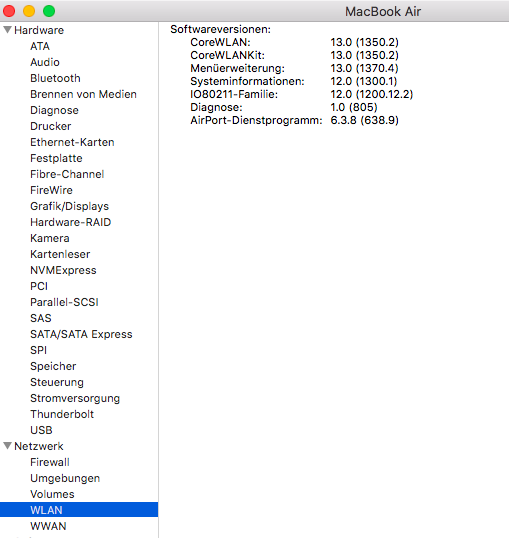Open the Audio hardware entry

tap(45, 62)
